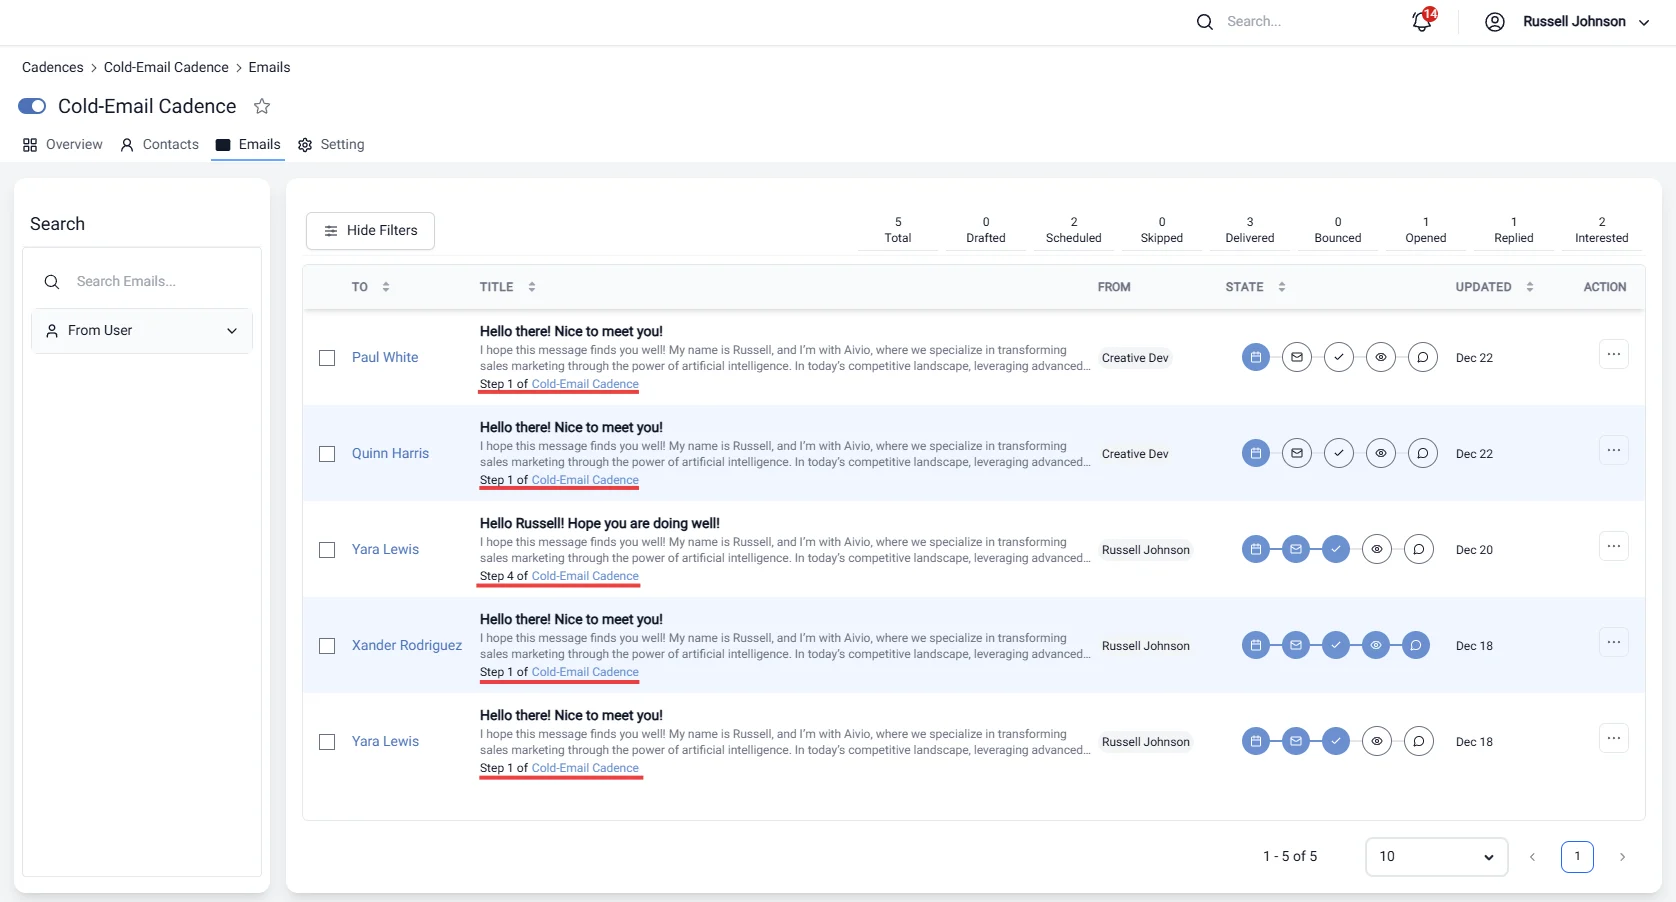Click the checkmark state icon in Quinn Harris row
The width and height of the screenshot is (1676, 902).
tap(1339, 453)
